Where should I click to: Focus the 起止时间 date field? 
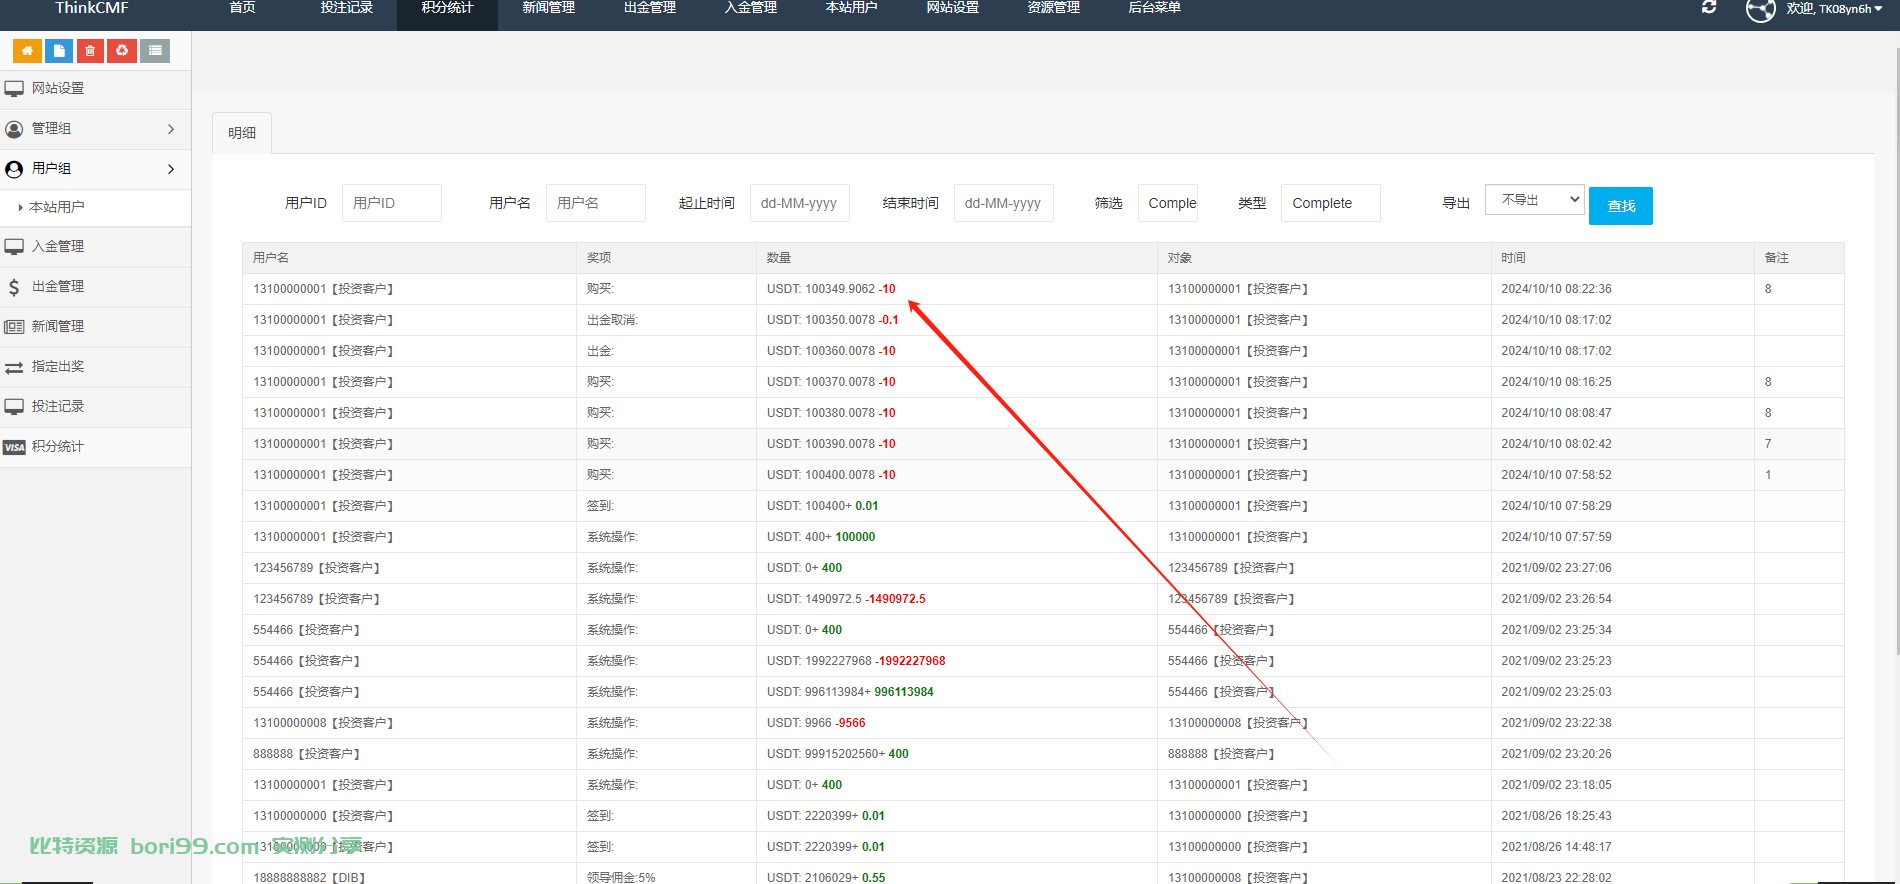click(x=800, y=203)
